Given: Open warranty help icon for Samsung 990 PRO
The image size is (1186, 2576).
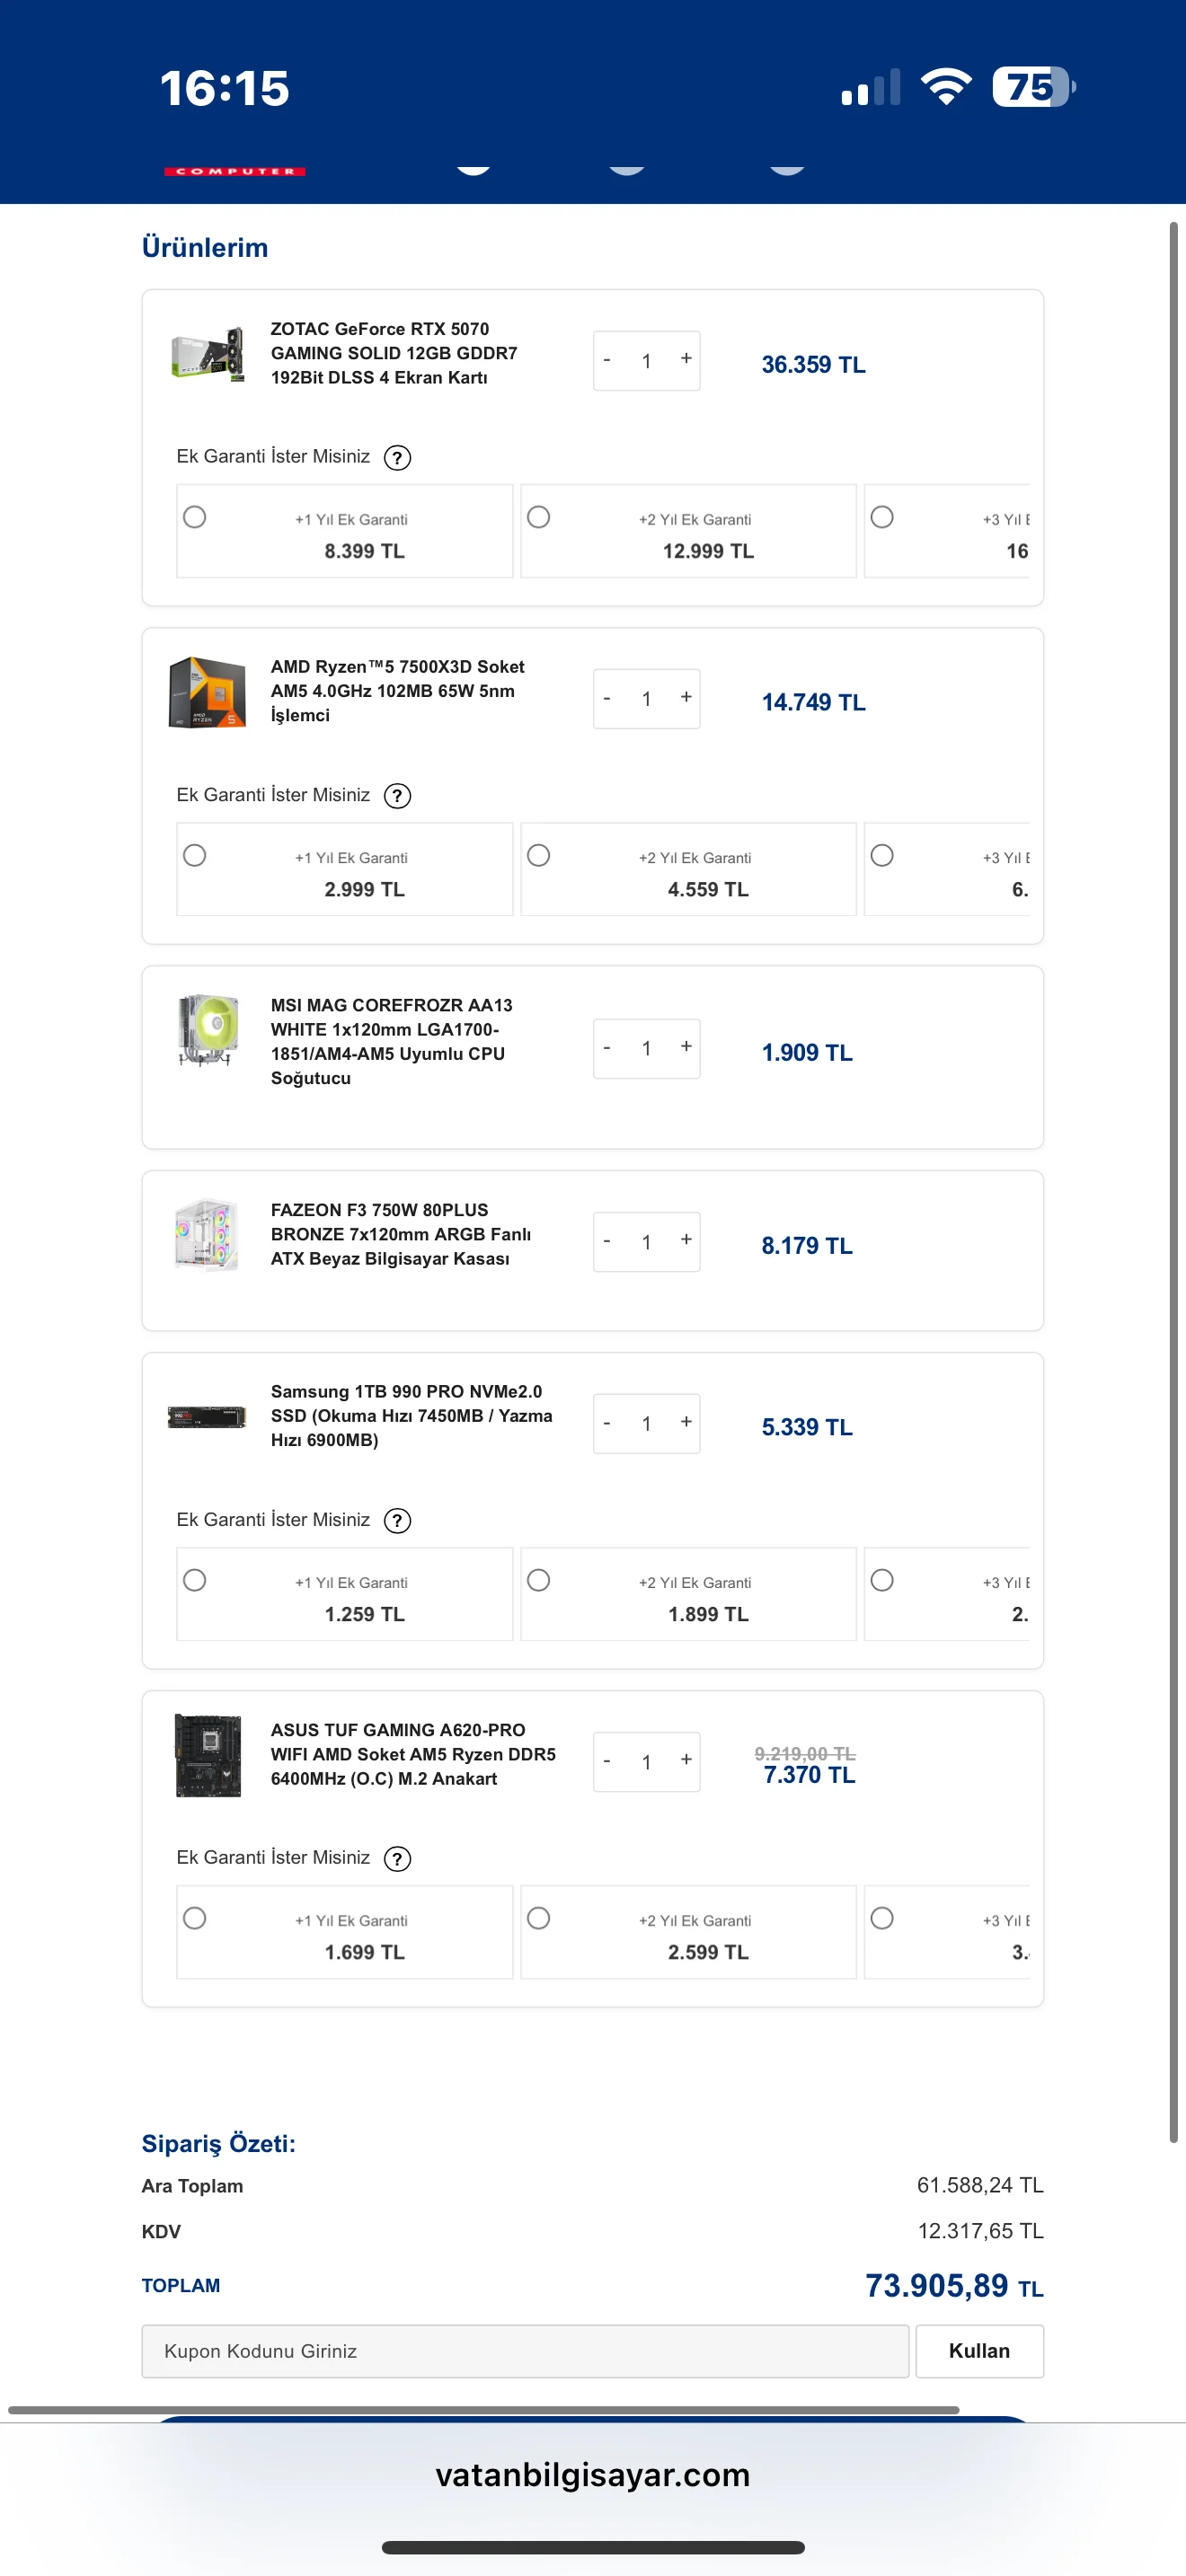Looking at the screenshot, I should [397, 1521].
